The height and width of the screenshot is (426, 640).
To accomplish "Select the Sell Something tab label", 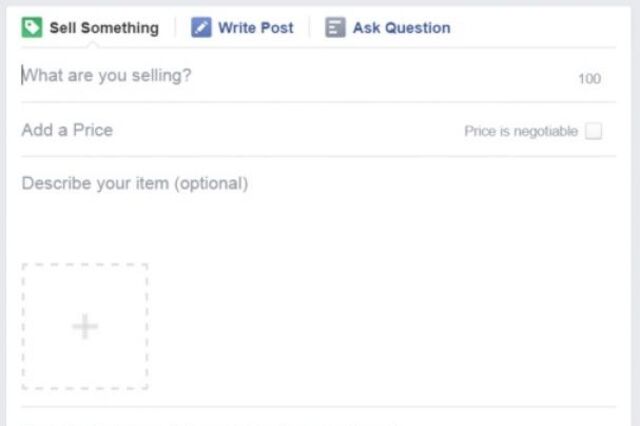I will [x=104, y=28].
